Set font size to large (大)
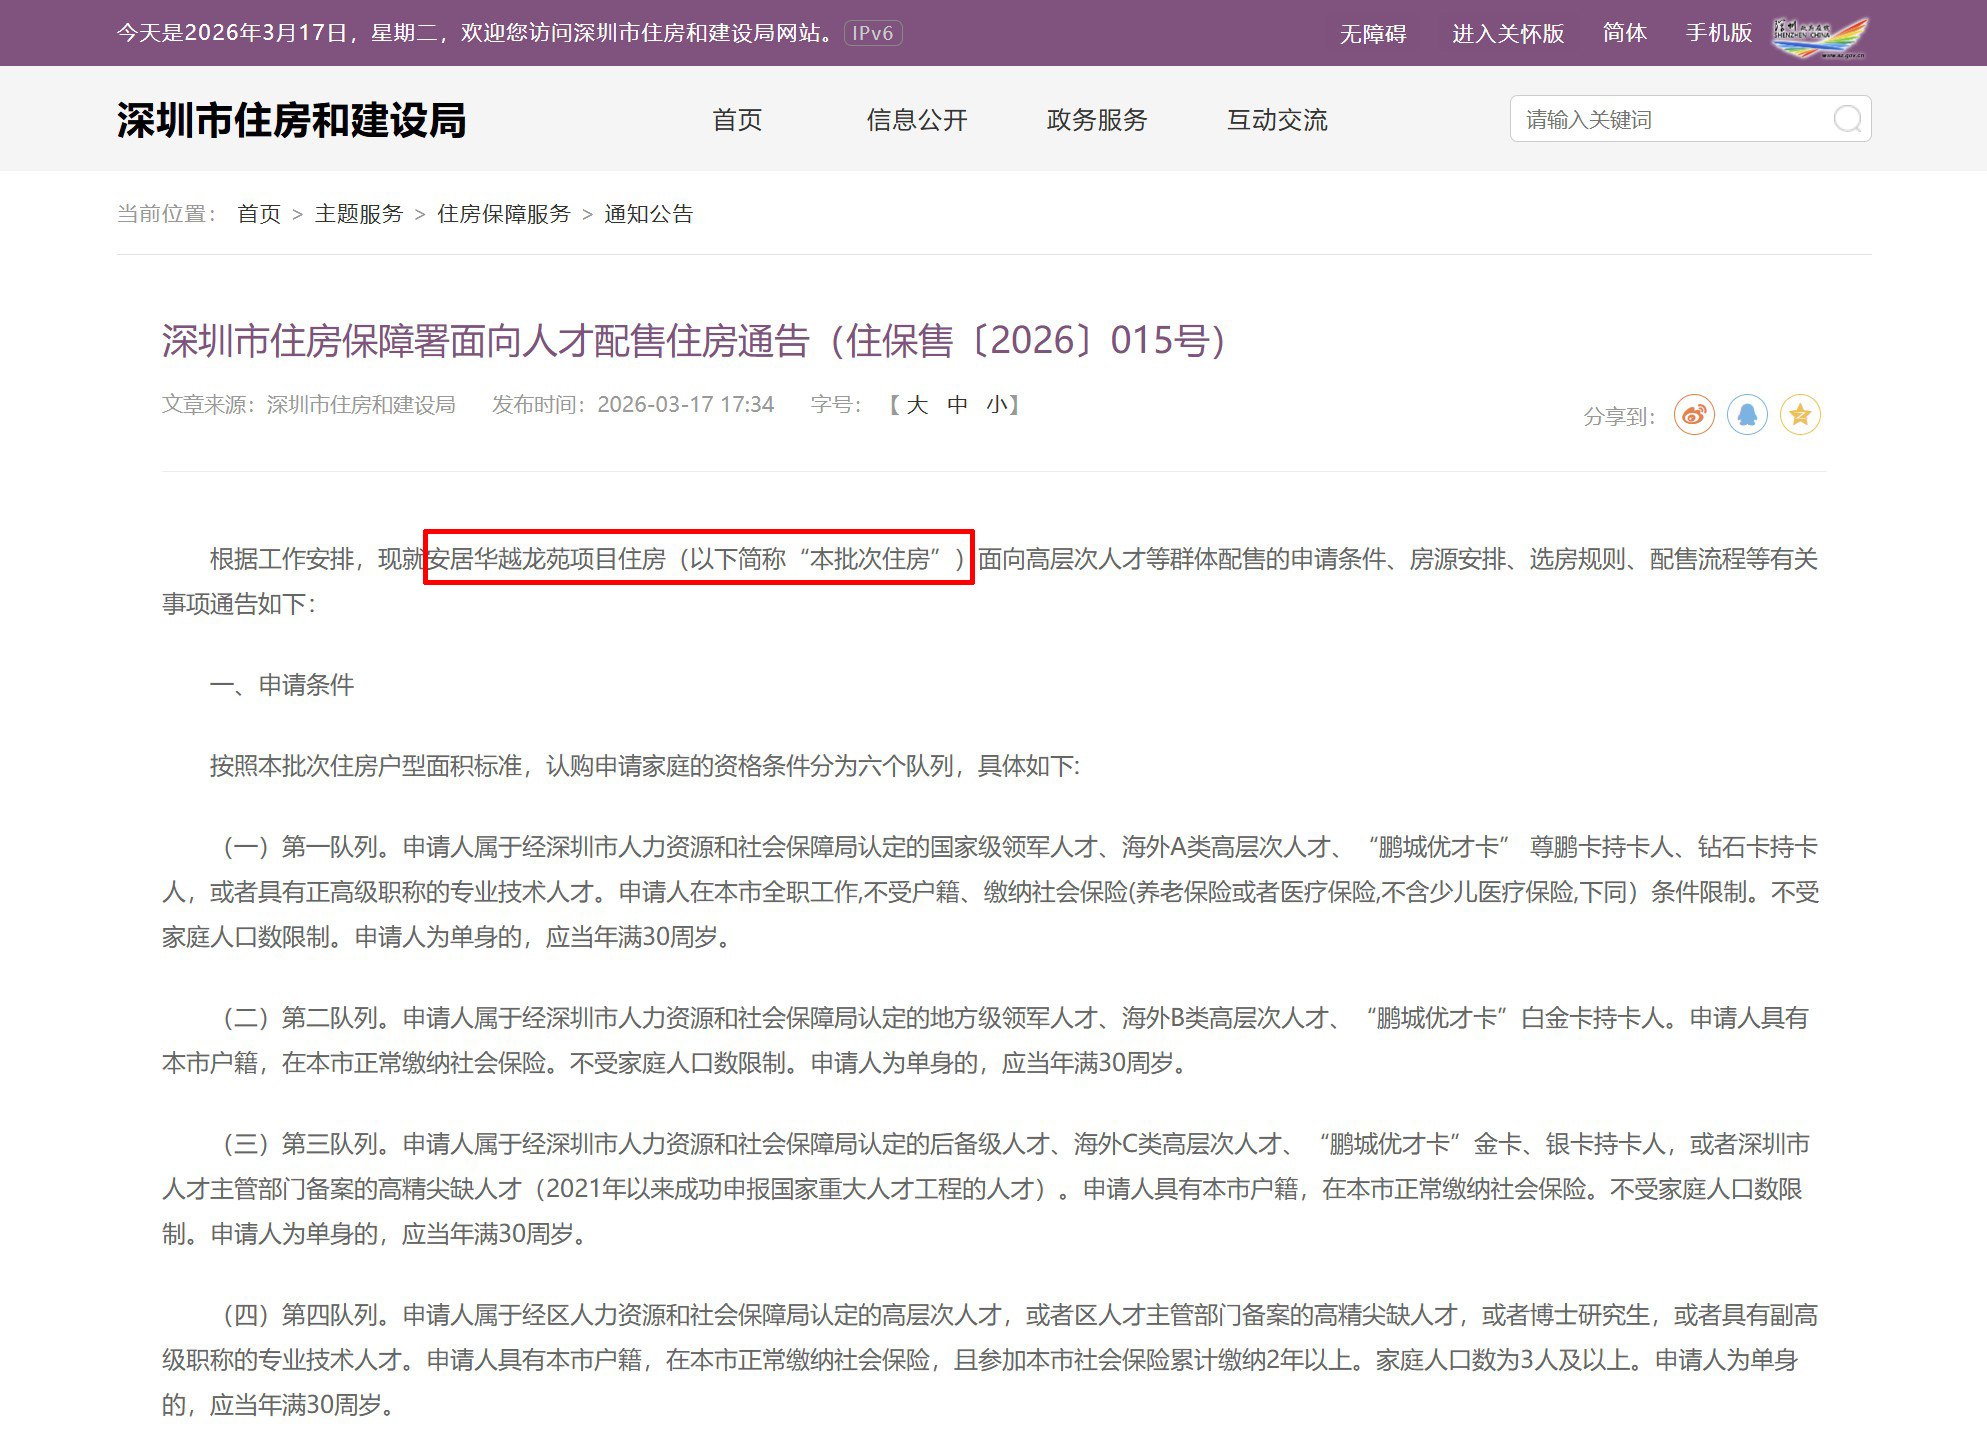The height and width of the screenshot is (1453, 1987). [917, 405]
